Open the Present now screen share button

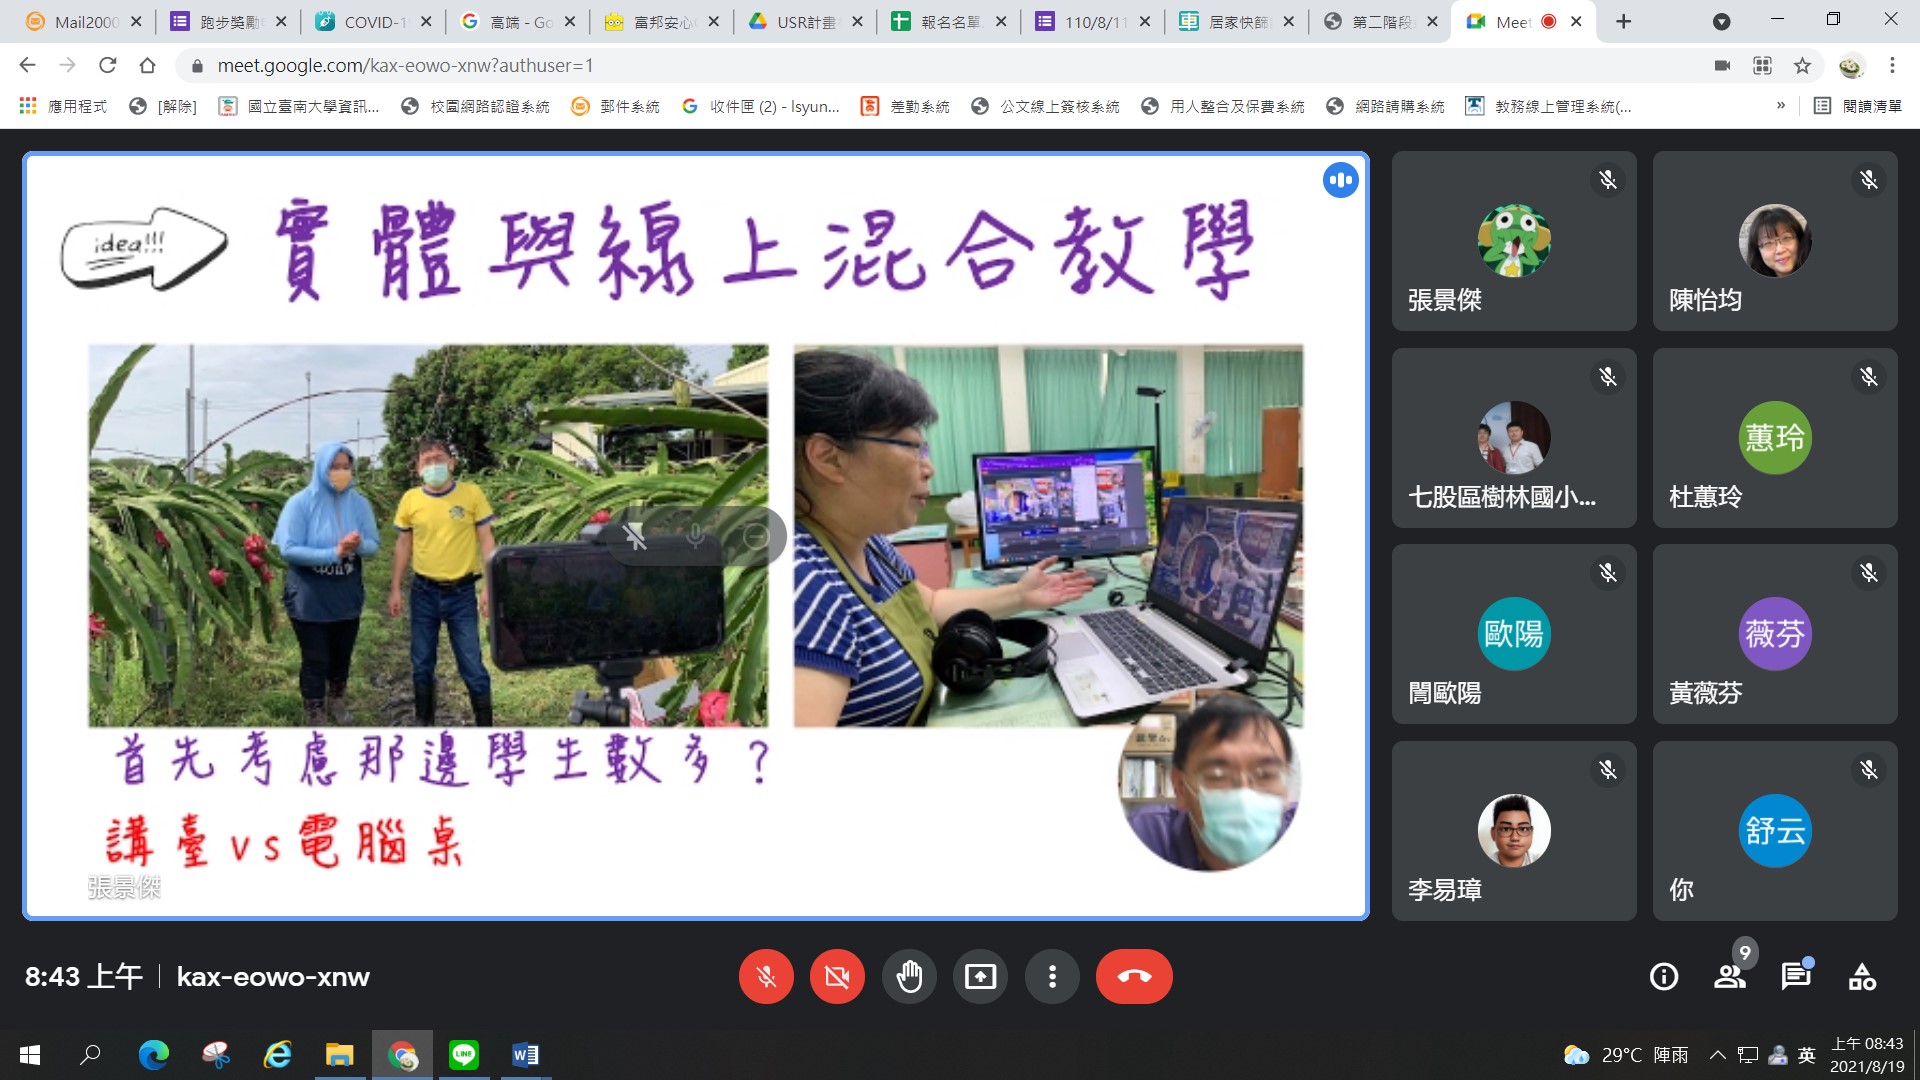coord(980,976)
